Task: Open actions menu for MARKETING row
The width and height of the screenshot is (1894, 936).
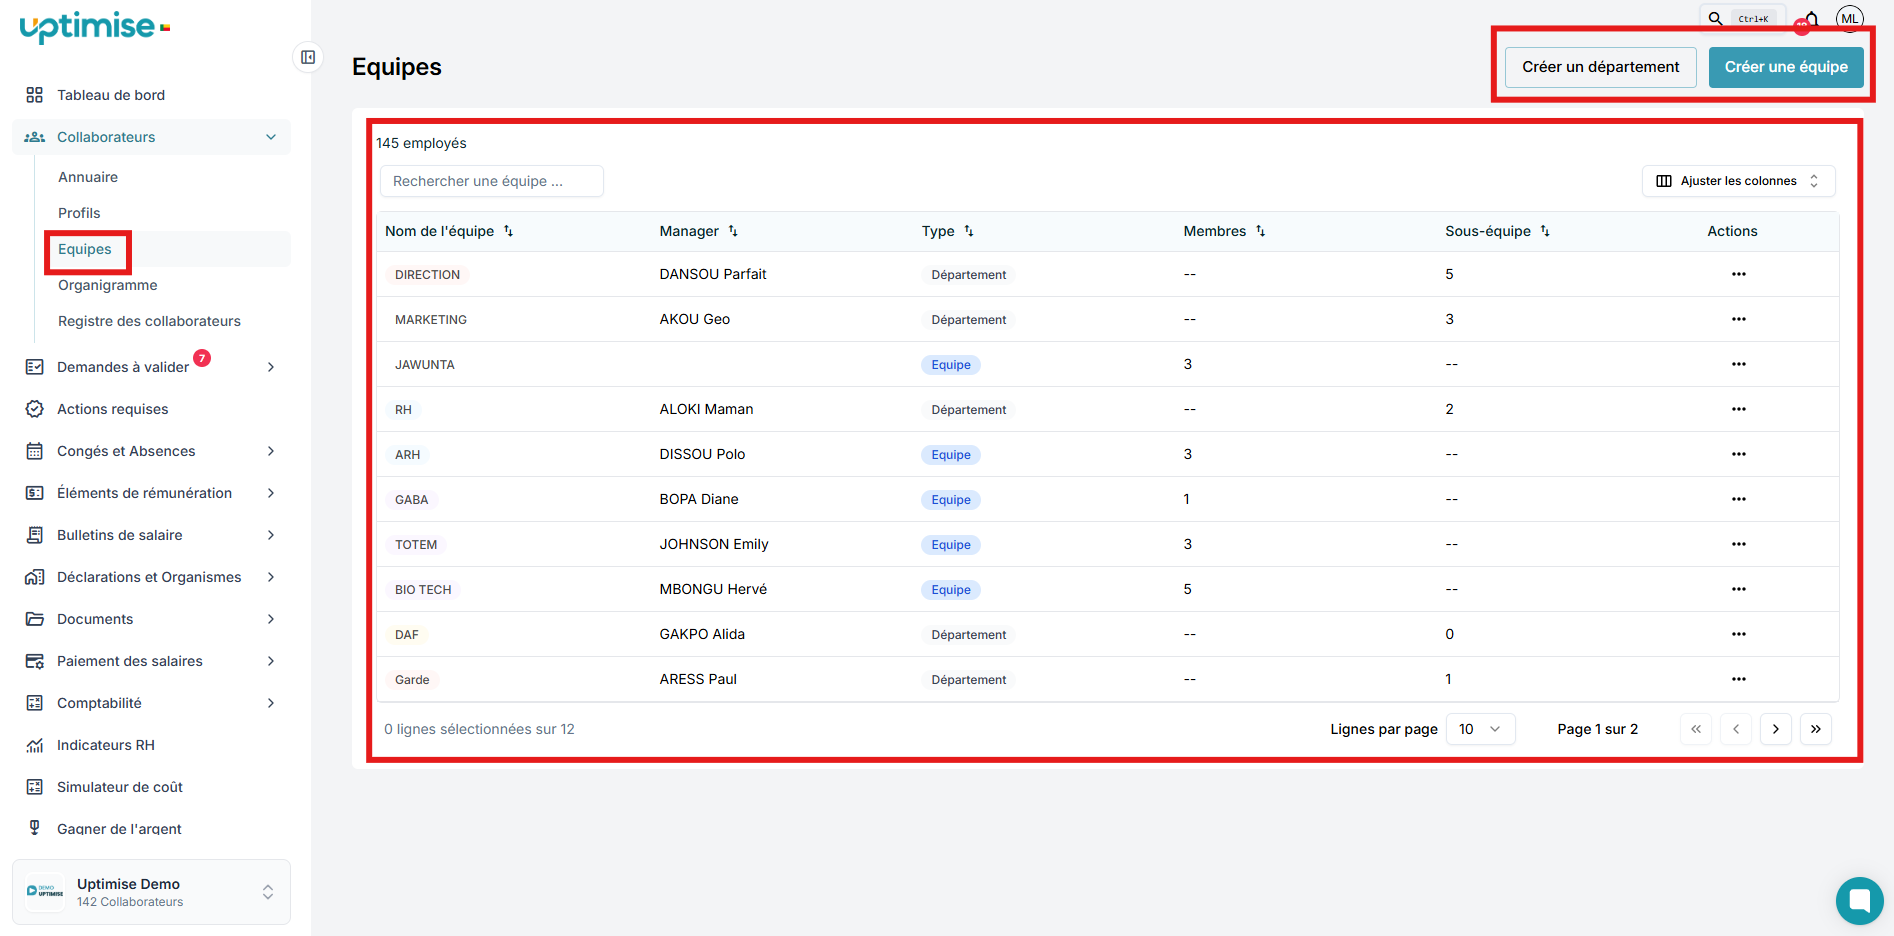Action: coord(1739,319)
